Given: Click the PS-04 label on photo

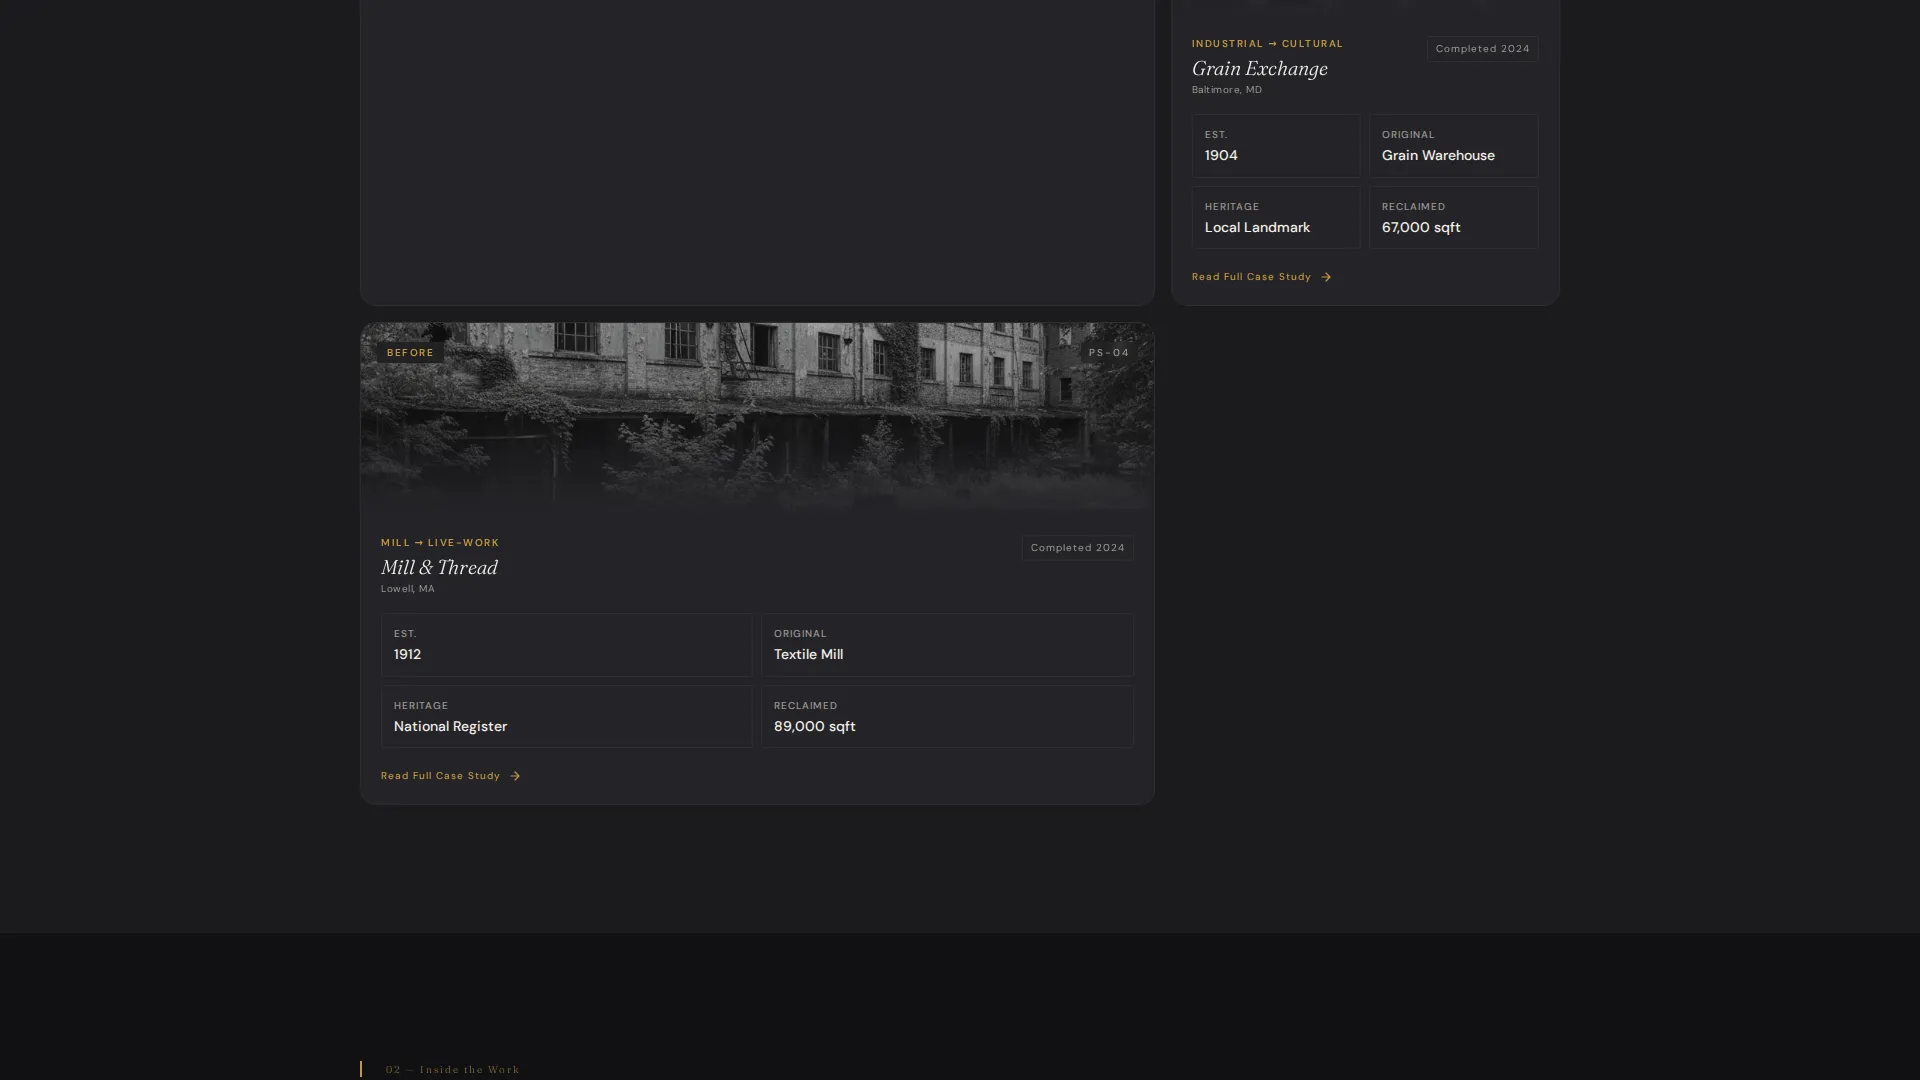Looking at the screenshot, I should [1108, 353].
